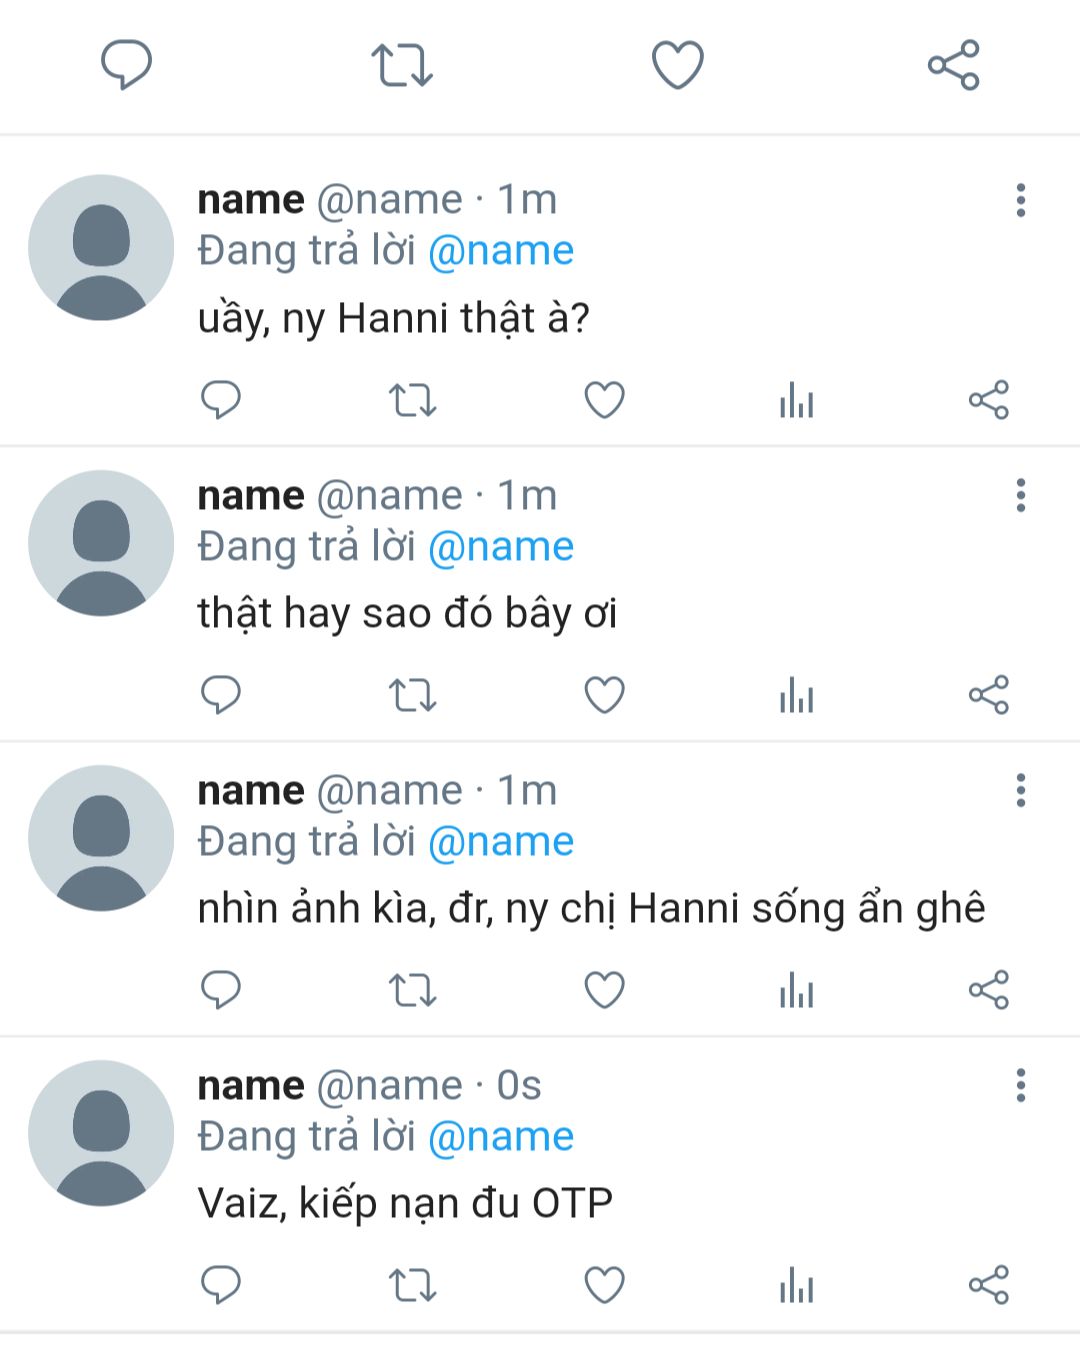
Task: Open more options for "uầy, ny Hanni thật à?" tweet
Action: click(1020, 200)
